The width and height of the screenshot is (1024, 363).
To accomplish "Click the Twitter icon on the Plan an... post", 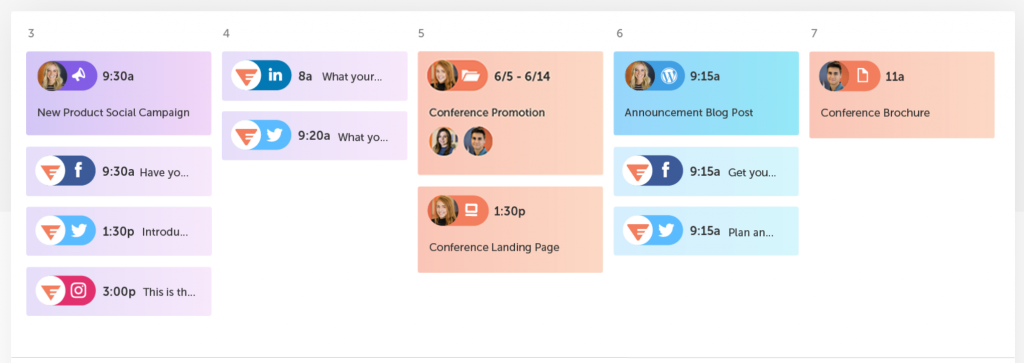I will [x=667, y=230].
